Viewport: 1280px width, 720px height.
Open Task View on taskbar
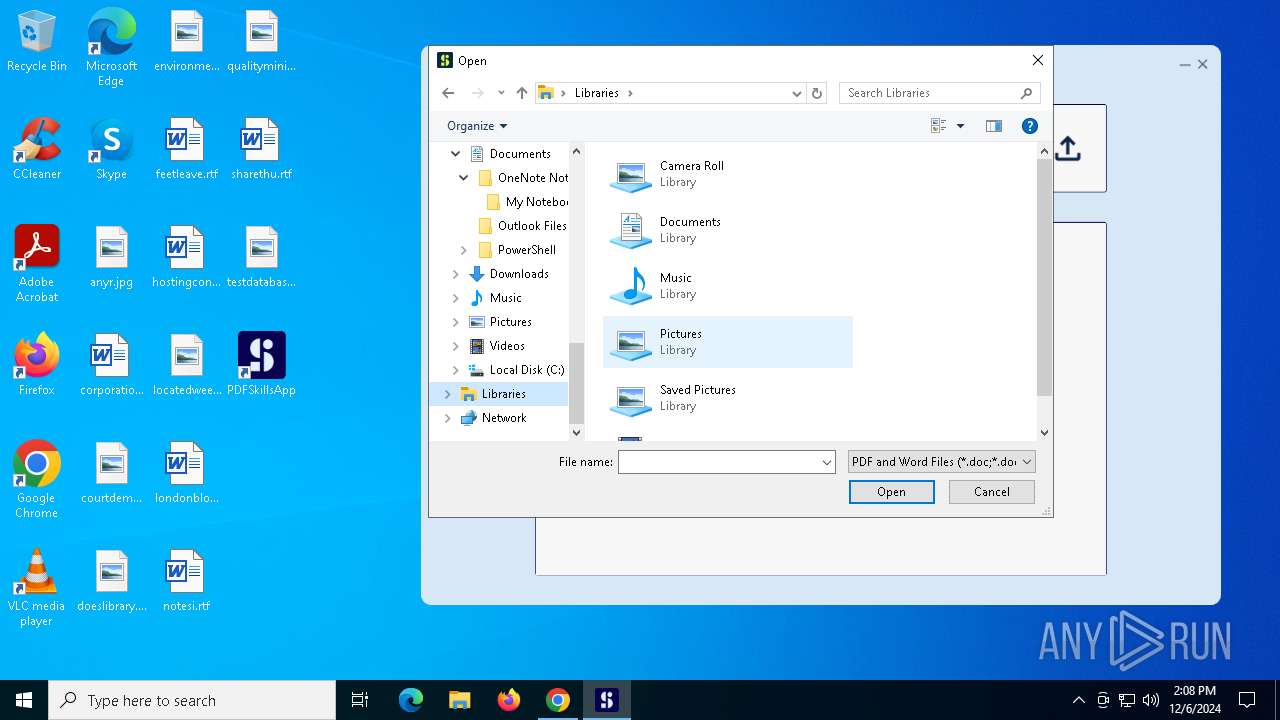[360, 700]
